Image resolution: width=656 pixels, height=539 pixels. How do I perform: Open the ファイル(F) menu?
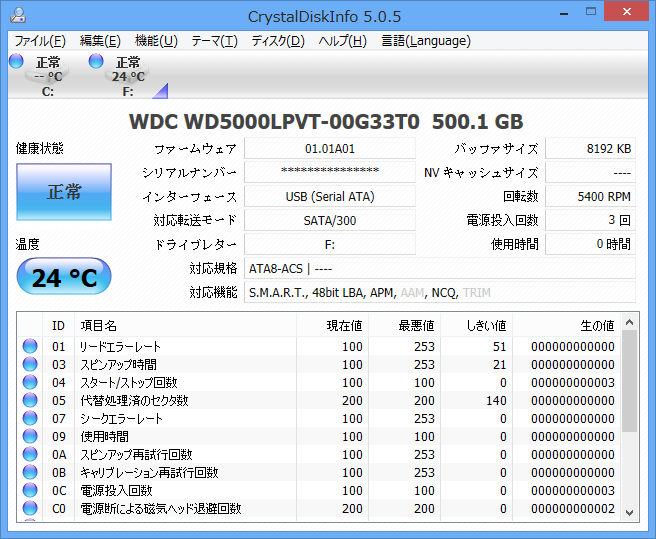[40, 41]
